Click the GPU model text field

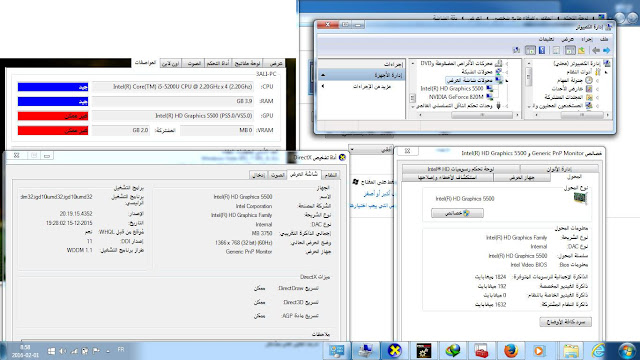173,116
